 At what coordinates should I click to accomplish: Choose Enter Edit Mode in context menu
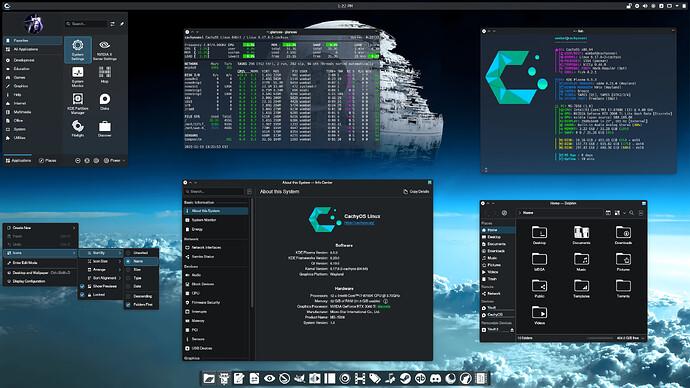pos(40,263)
